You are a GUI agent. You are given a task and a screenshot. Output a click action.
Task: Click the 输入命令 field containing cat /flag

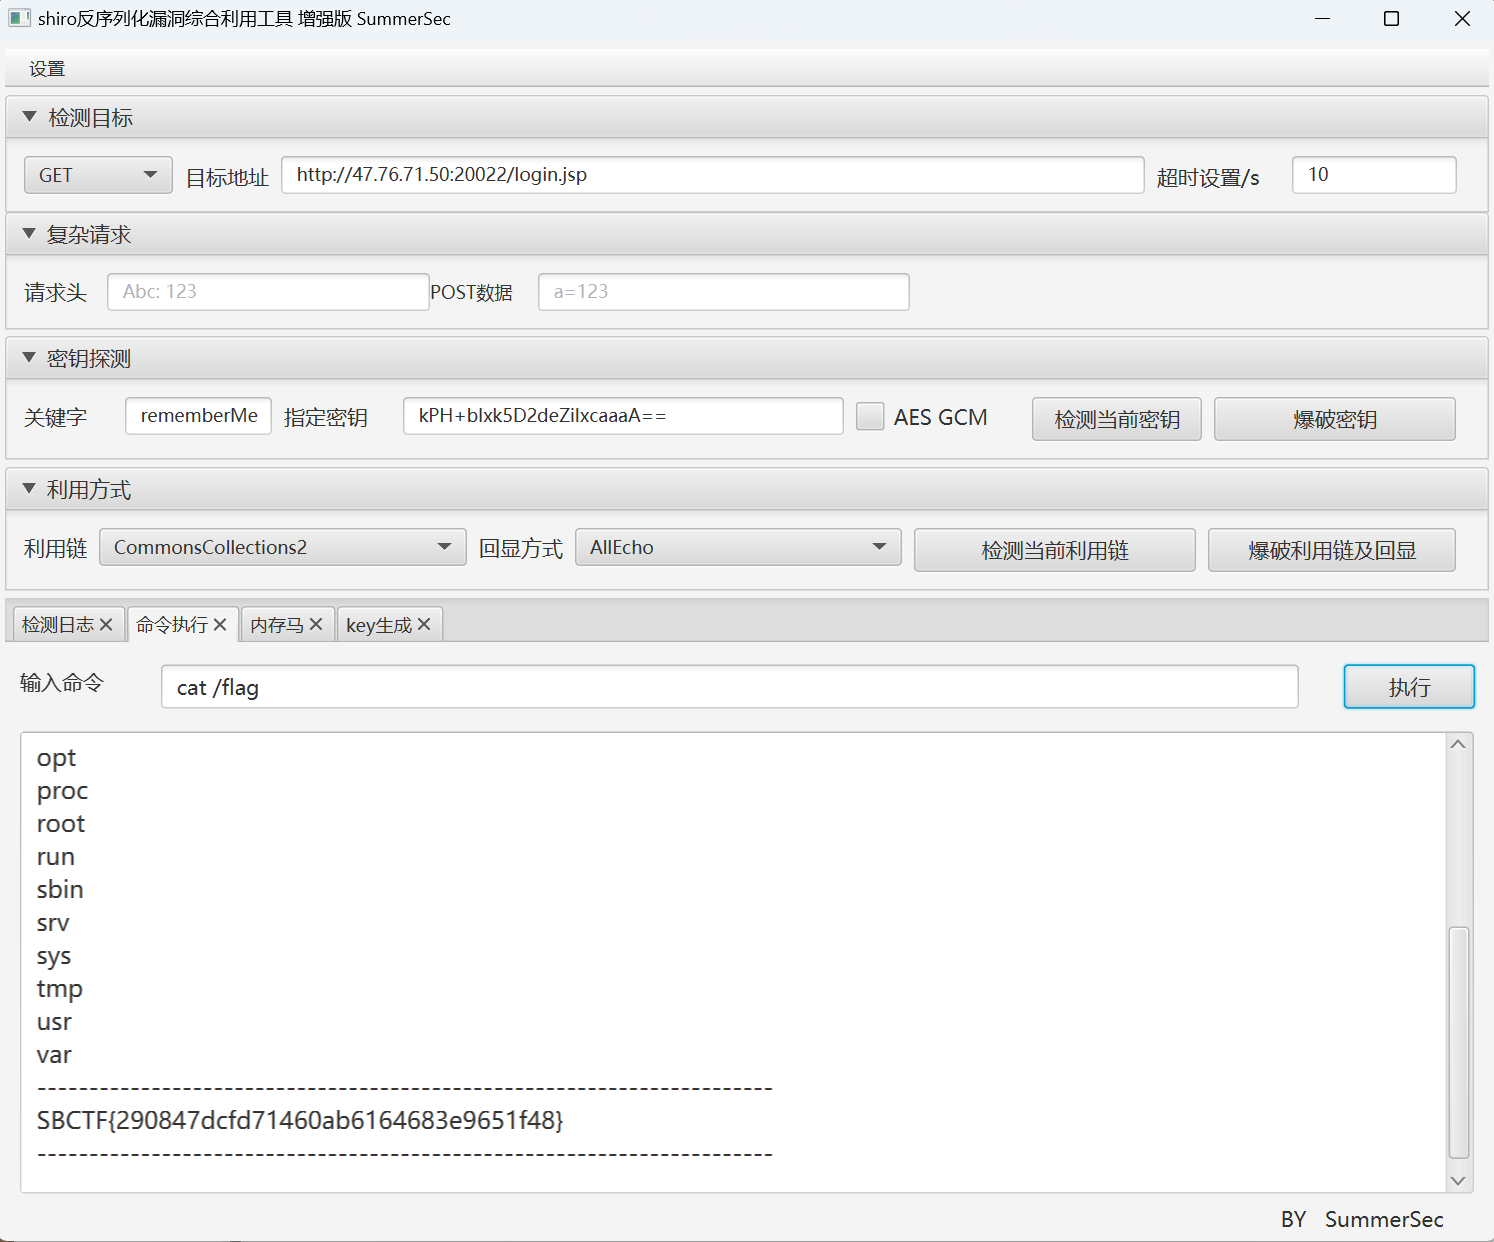(730, 687)
